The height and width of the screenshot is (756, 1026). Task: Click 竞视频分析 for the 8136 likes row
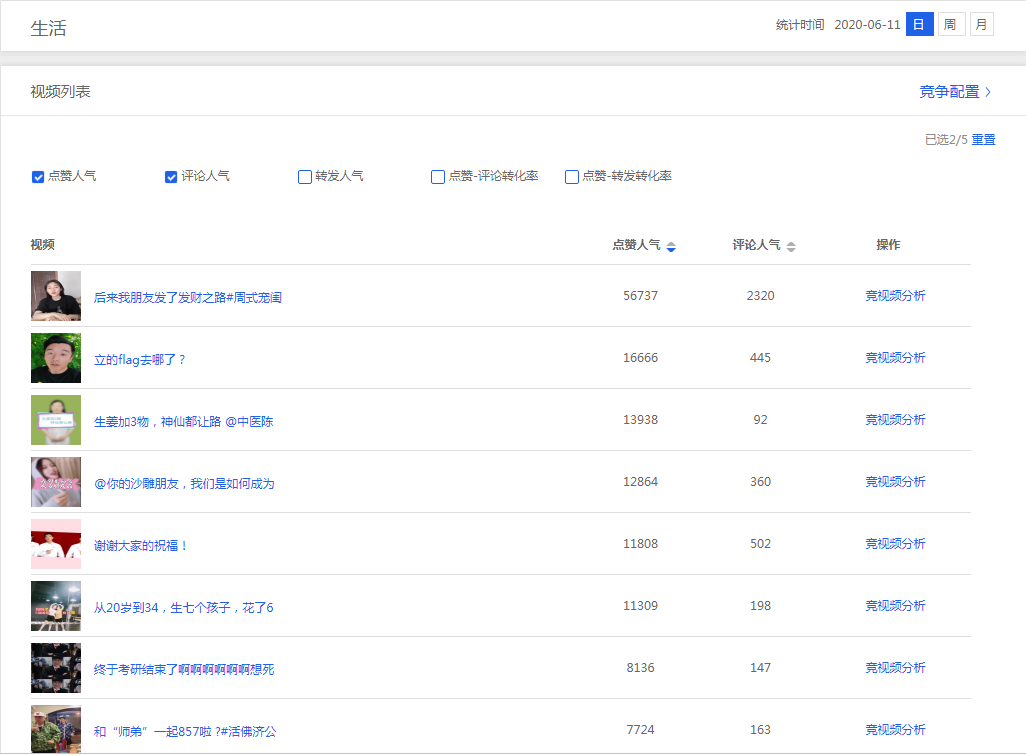coord(895,668)
